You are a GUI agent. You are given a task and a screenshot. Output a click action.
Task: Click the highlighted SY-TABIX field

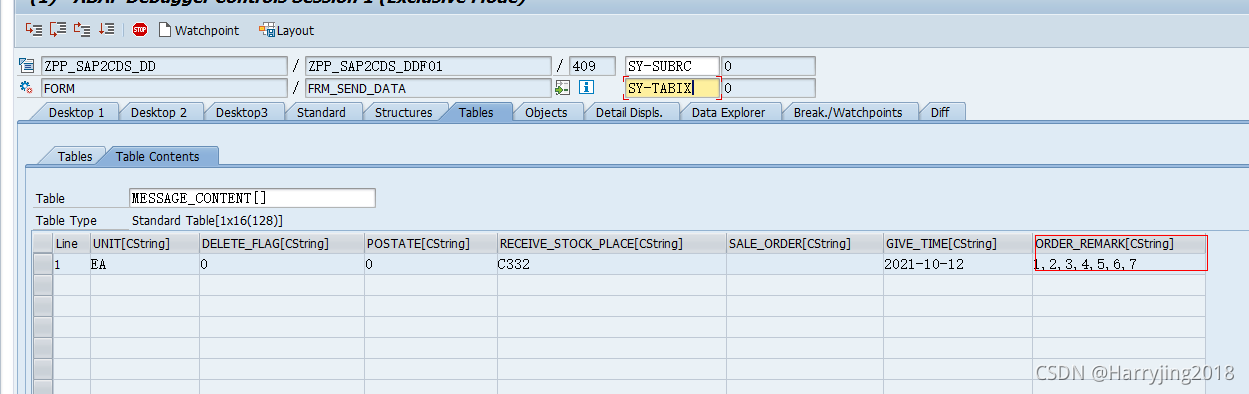[x=672, y=88]
